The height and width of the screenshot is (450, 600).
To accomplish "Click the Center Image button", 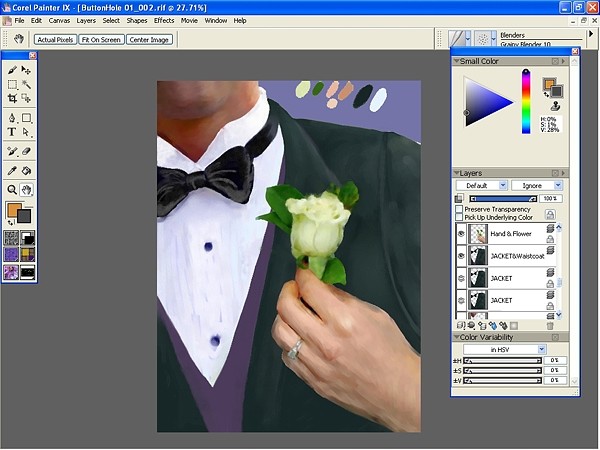I will (149, 39).
